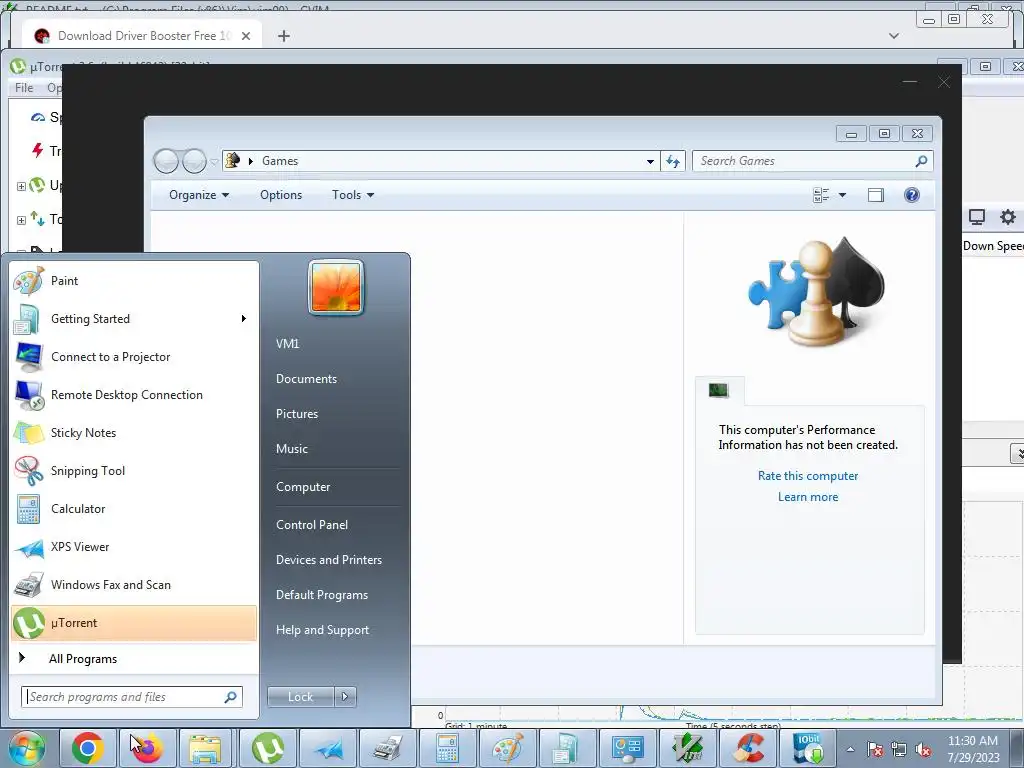The width and height of the screenshot is (1024, 768).
Task: Switch to gVim taskbar icon
Action: [x=688, y=748]
